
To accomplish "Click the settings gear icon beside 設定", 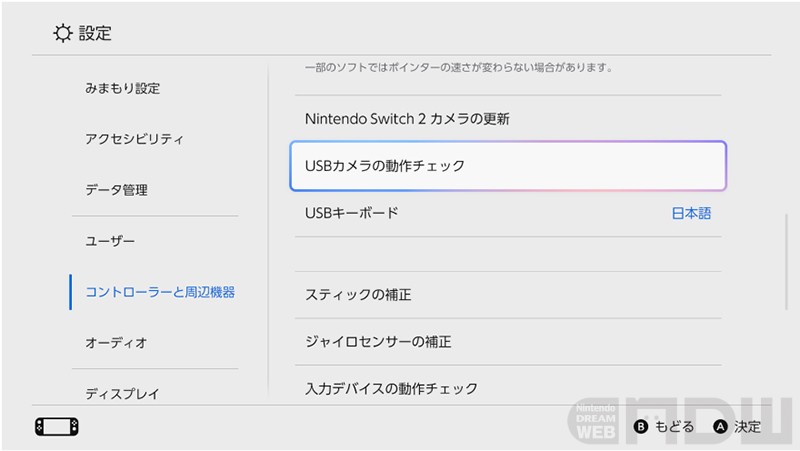I will (63, 33).
